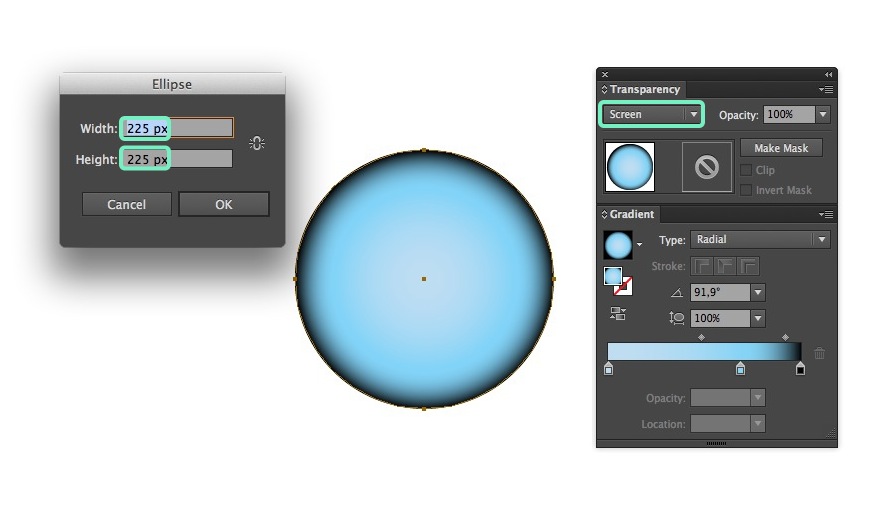This screenshot has height=510, width=887.
Task: Collapse the panel with double arrows icon
Action: [x=828, y=75]
